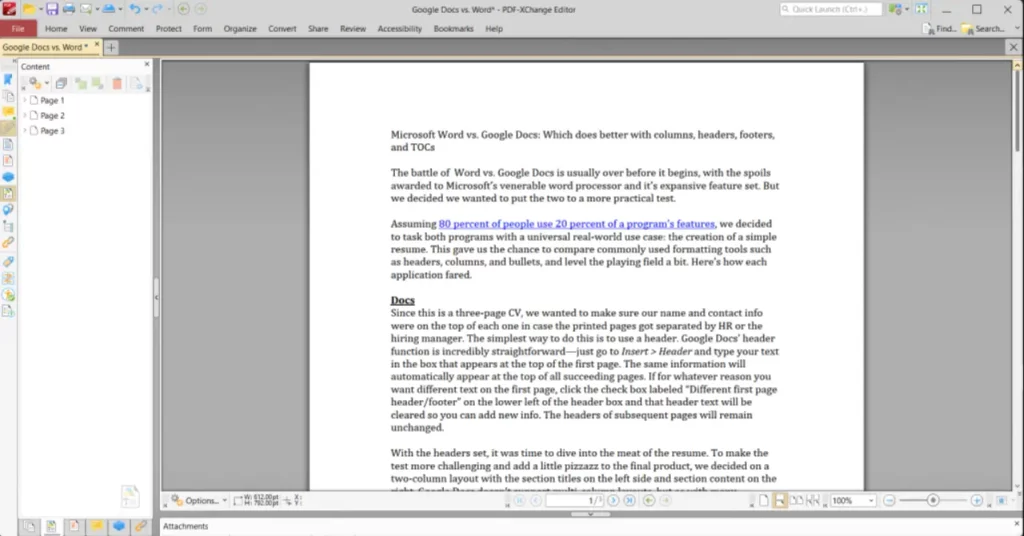Viewport: 1024px width, 536px height.
Task: Click the yellow comments tab at pane bottom
Action: pyautogui.click(x=96, y=526)
